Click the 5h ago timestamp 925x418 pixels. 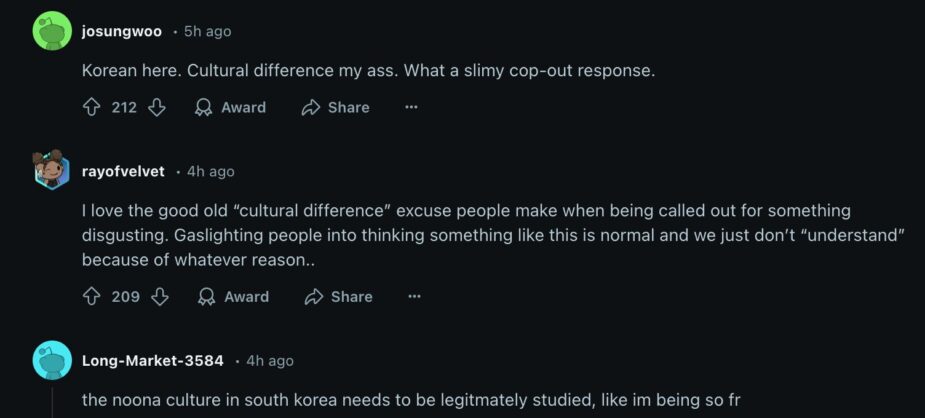[207, 31]
